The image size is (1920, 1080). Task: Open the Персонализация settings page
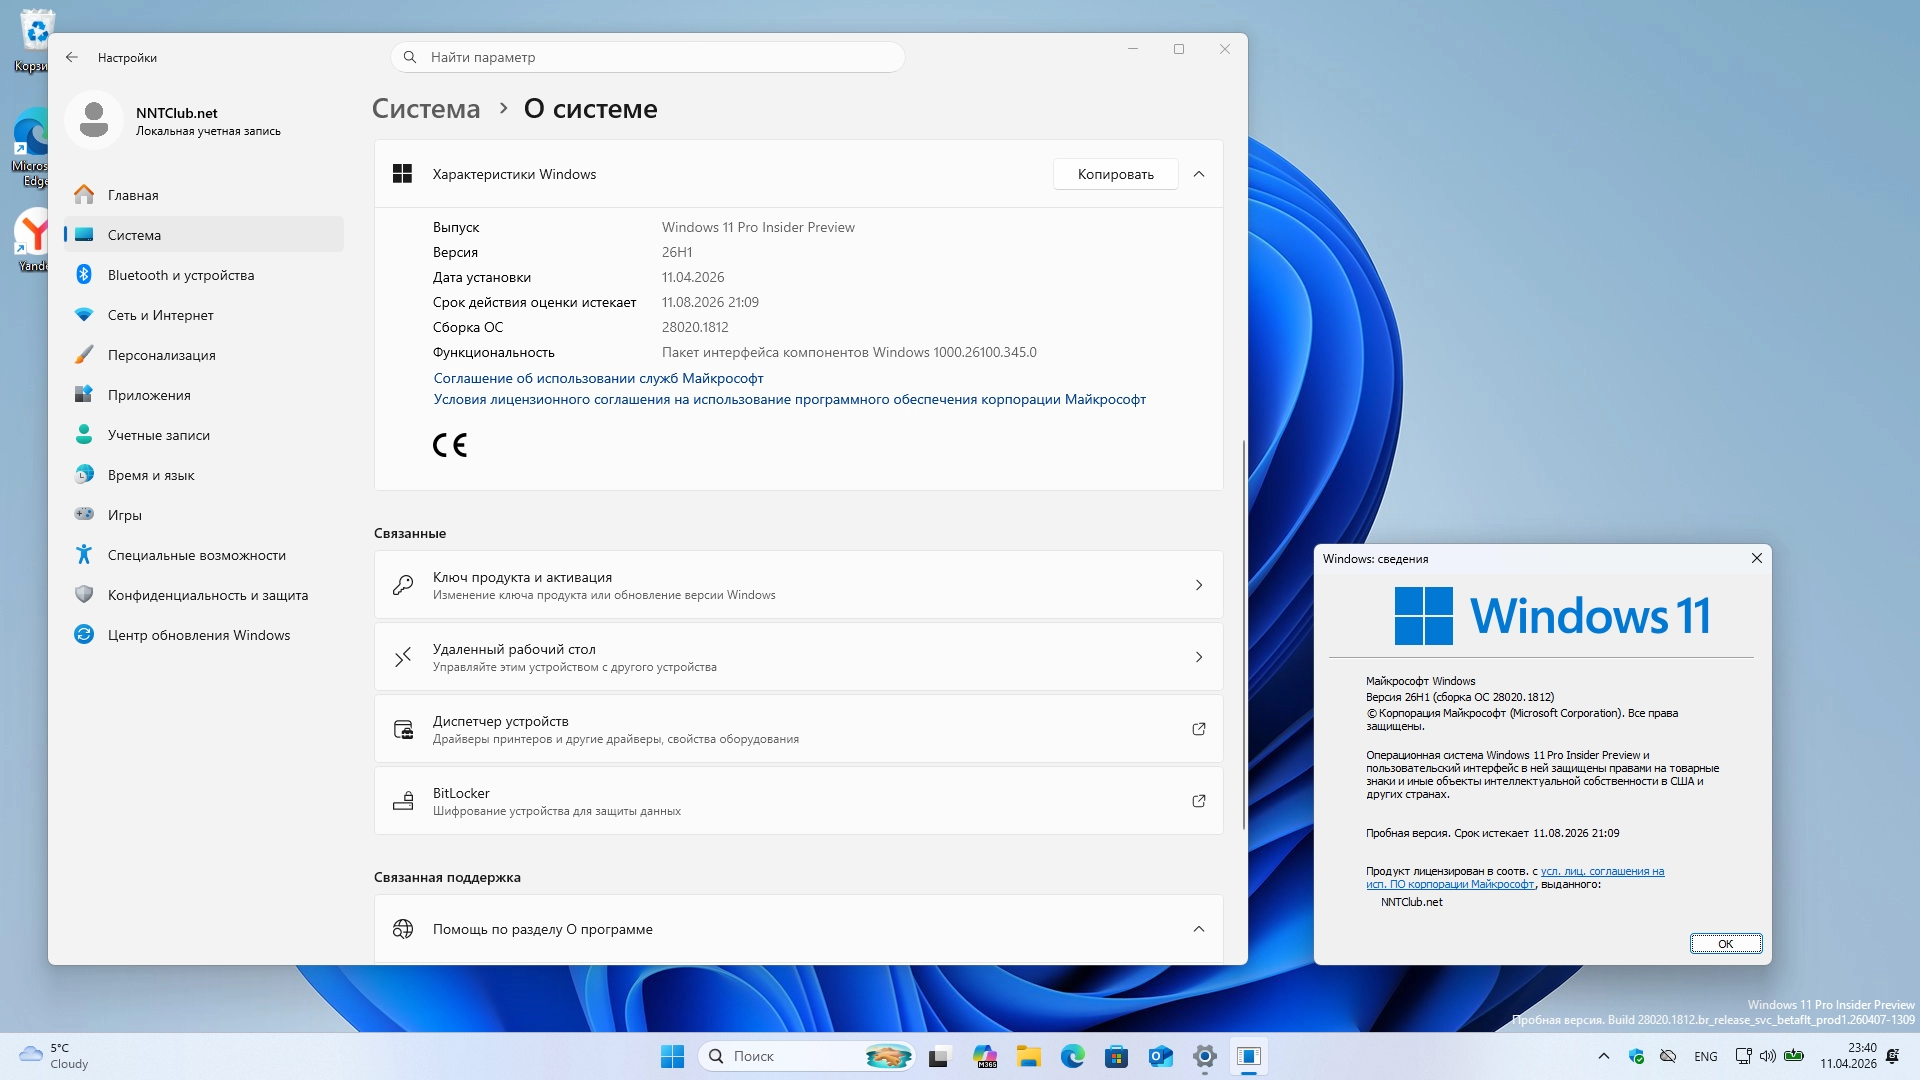tap(161, 355)
